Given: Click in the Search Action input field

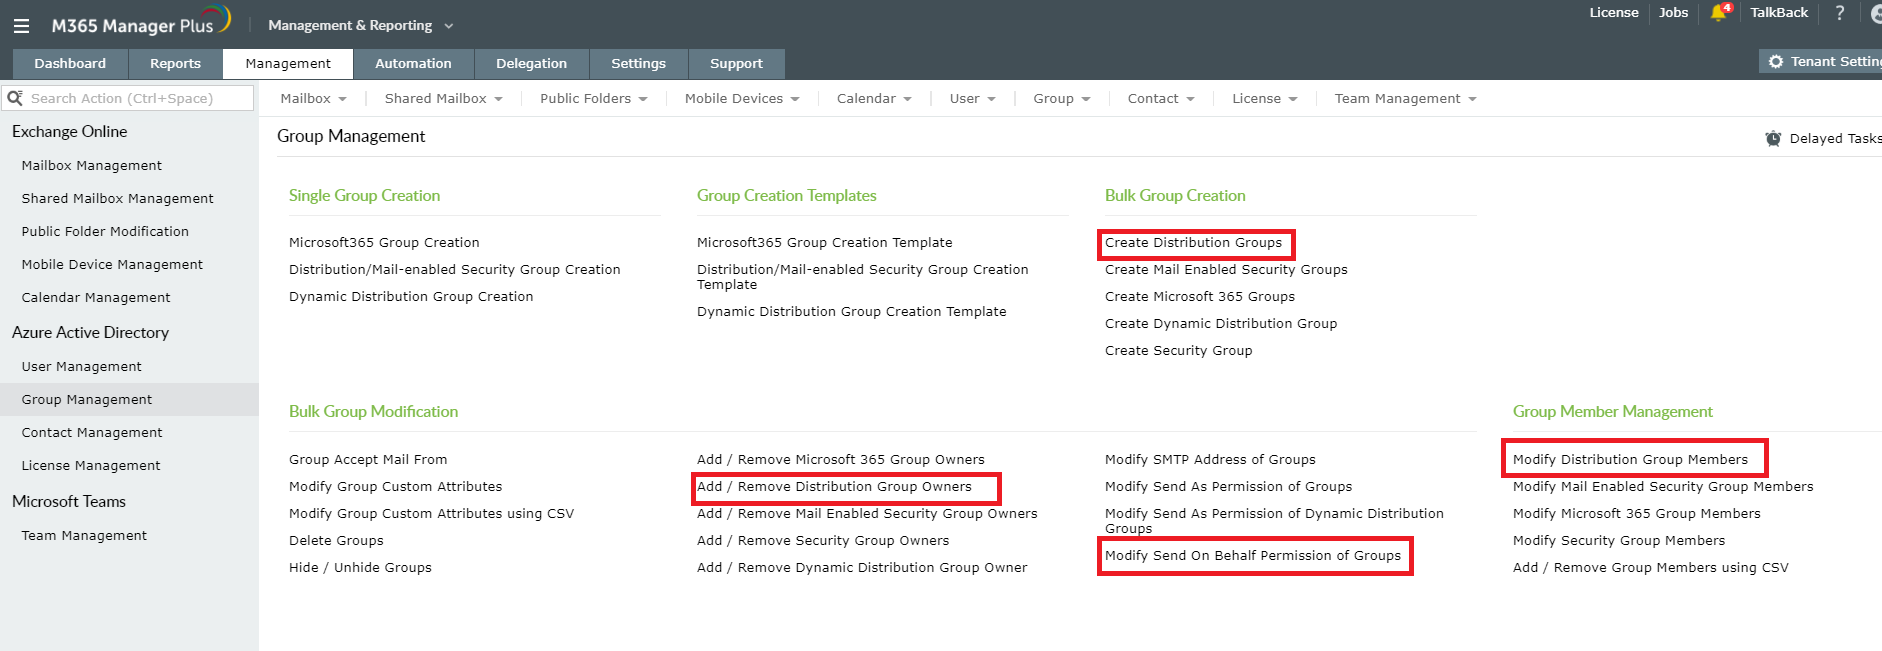Looking at the screenshot, I should tap(135, 98).
